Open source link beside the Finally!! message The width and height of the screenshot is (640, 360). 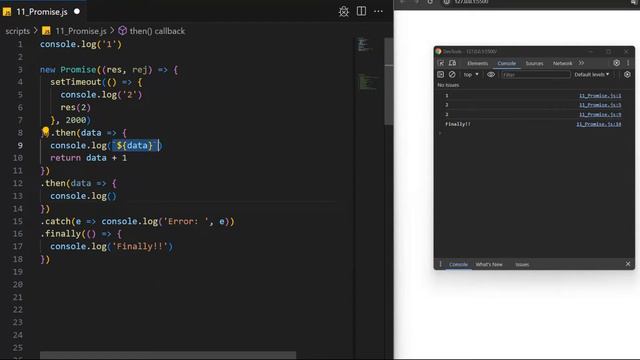[599, 124]
